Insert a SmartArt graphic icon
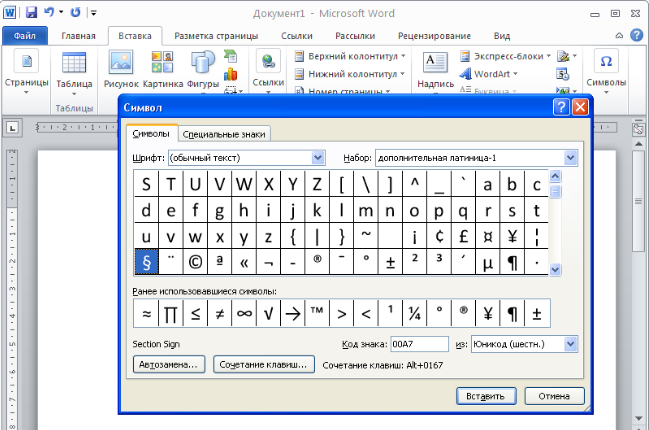This screenshot has height=430, width=649. pos(231,56)
